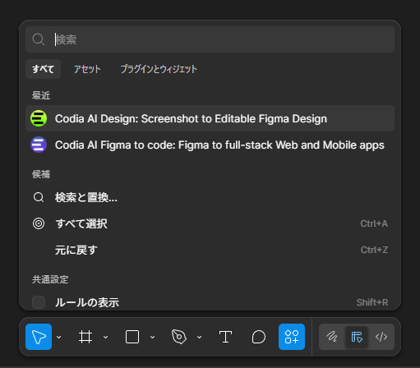Toggle the Actions resources button
Viewport: 420px width, 368px height.
coord(292,337)
